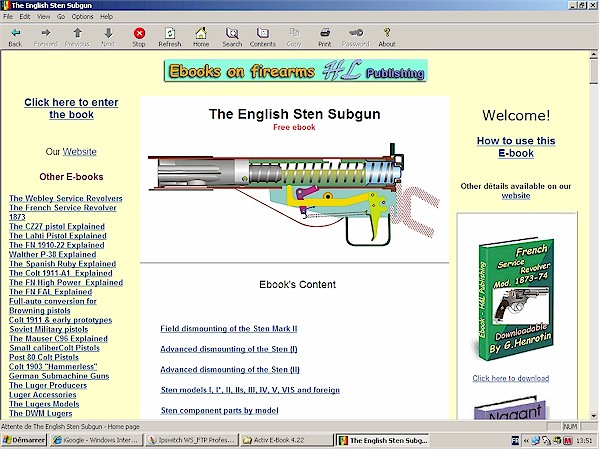Click the red Stop icon
This screenshot has height=450, width=600.
coord(139,33)
